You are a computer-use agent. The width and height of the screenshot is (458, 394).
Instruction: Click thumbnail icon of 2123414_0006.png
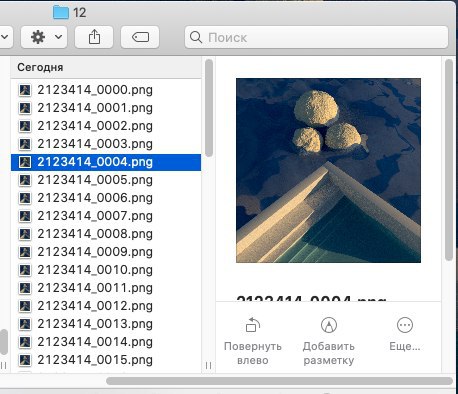click(x=25, y=198)
